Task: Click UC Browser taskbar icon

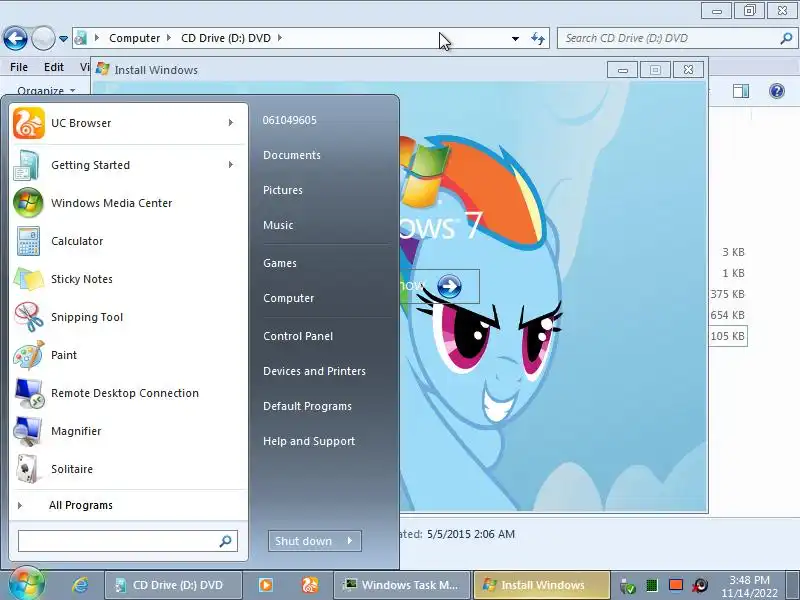Action: (x=310, y=585)
